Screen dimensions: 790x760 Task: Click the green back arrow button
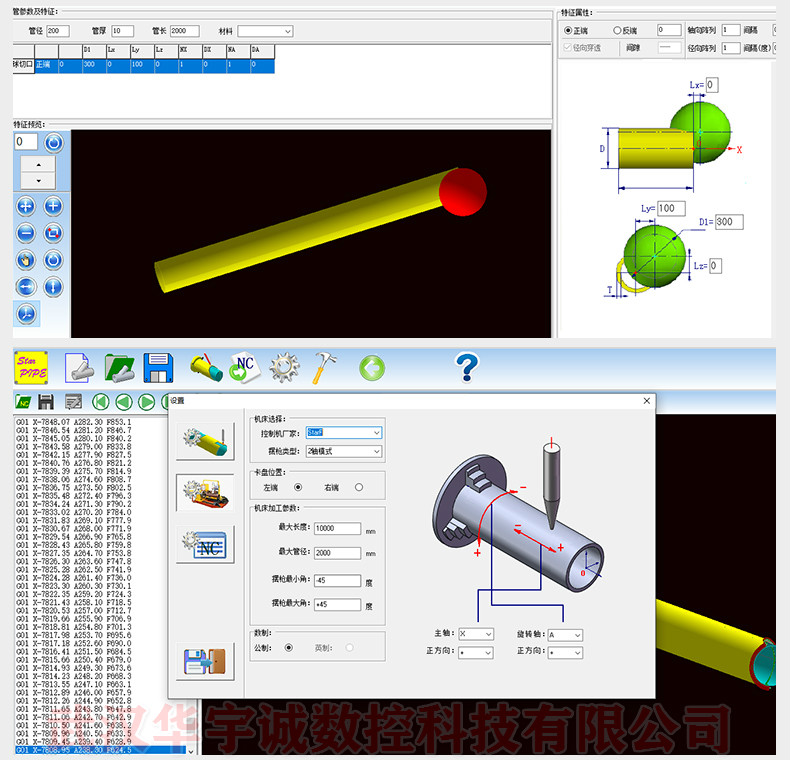(x=372, y=368)
